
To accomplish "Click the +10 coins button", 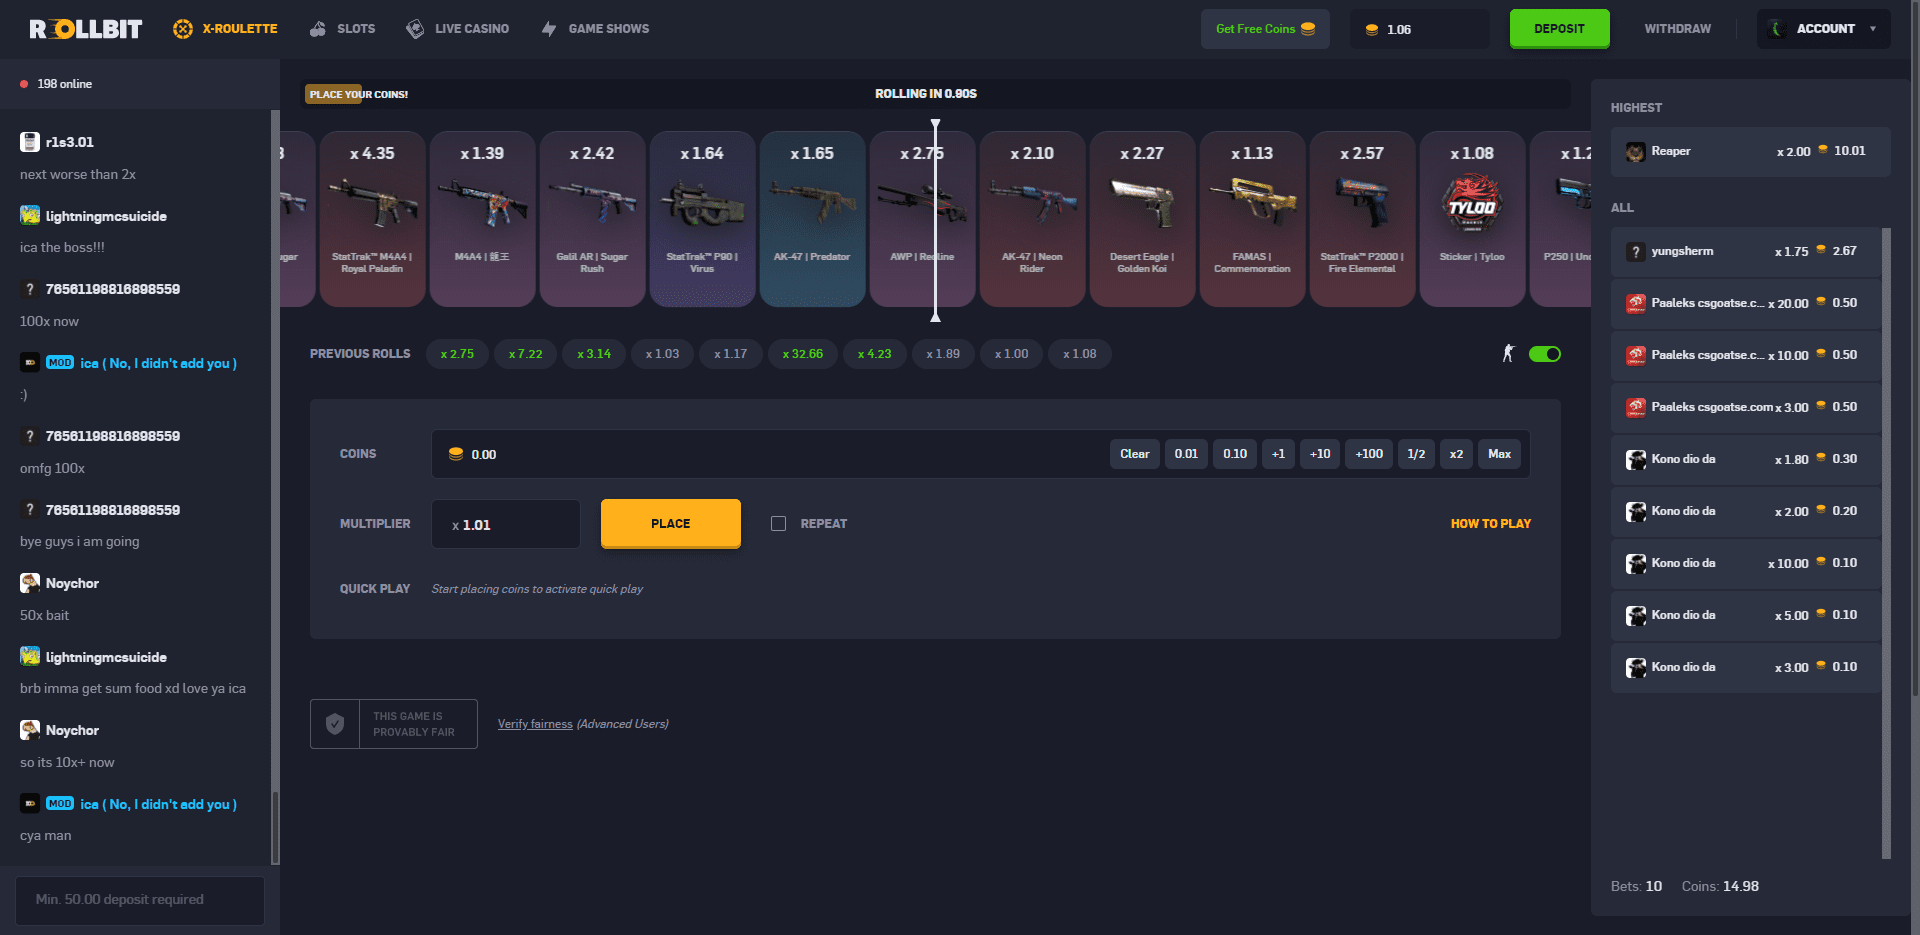I will click(1320, 454).
